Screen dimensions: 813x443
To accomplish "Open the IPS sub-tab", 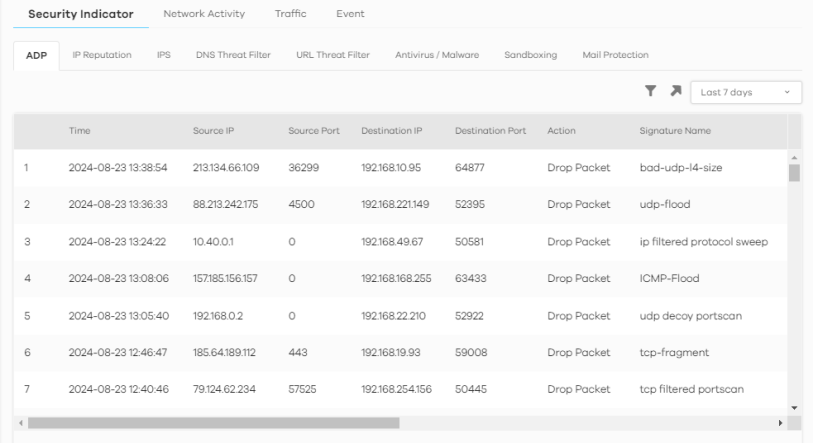I will [x=163, y=54].
